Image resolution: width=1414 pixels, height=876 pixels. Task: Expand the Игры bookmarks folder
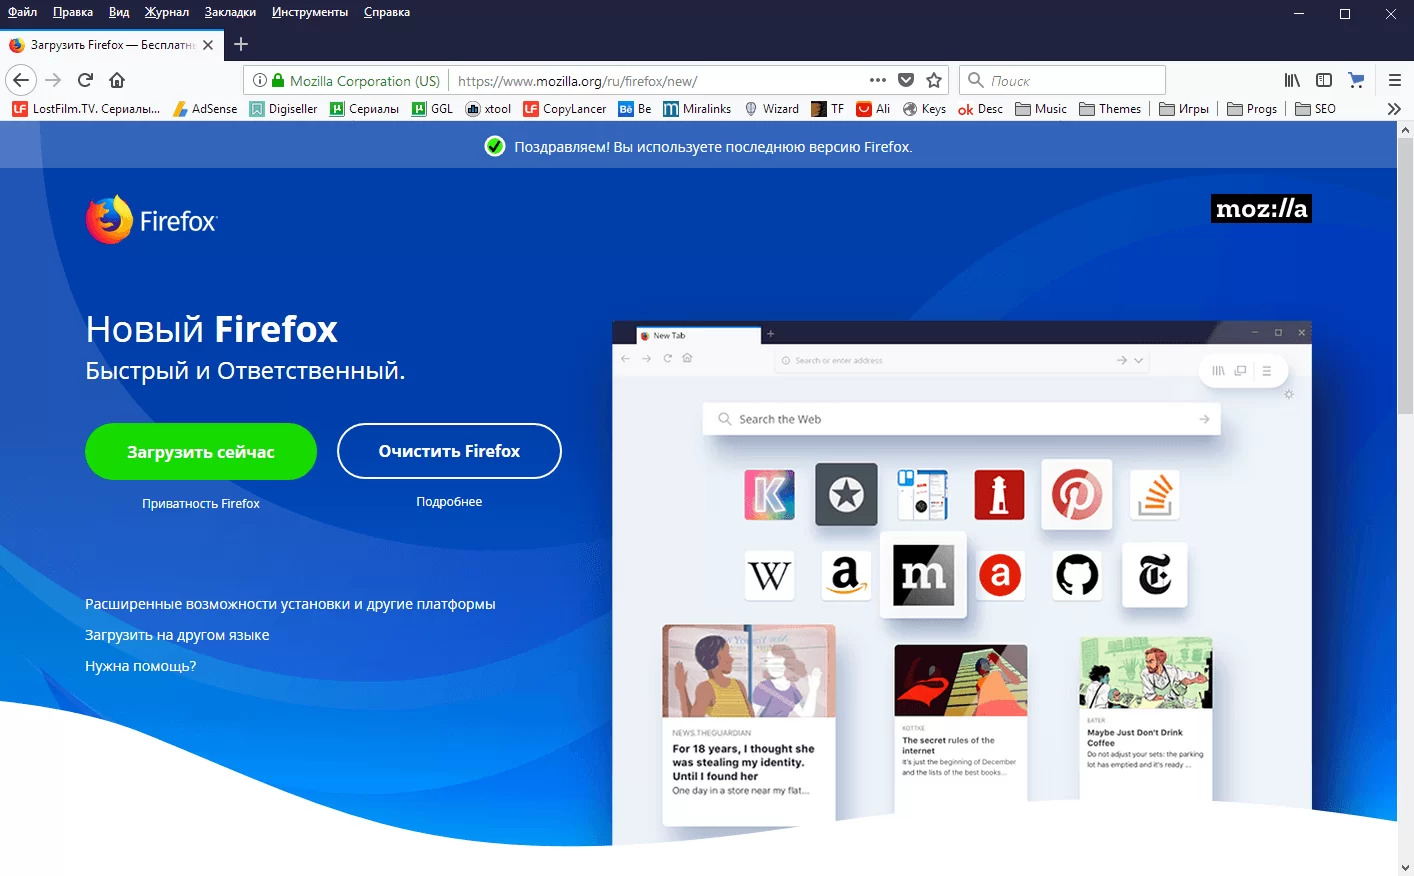1184,109
